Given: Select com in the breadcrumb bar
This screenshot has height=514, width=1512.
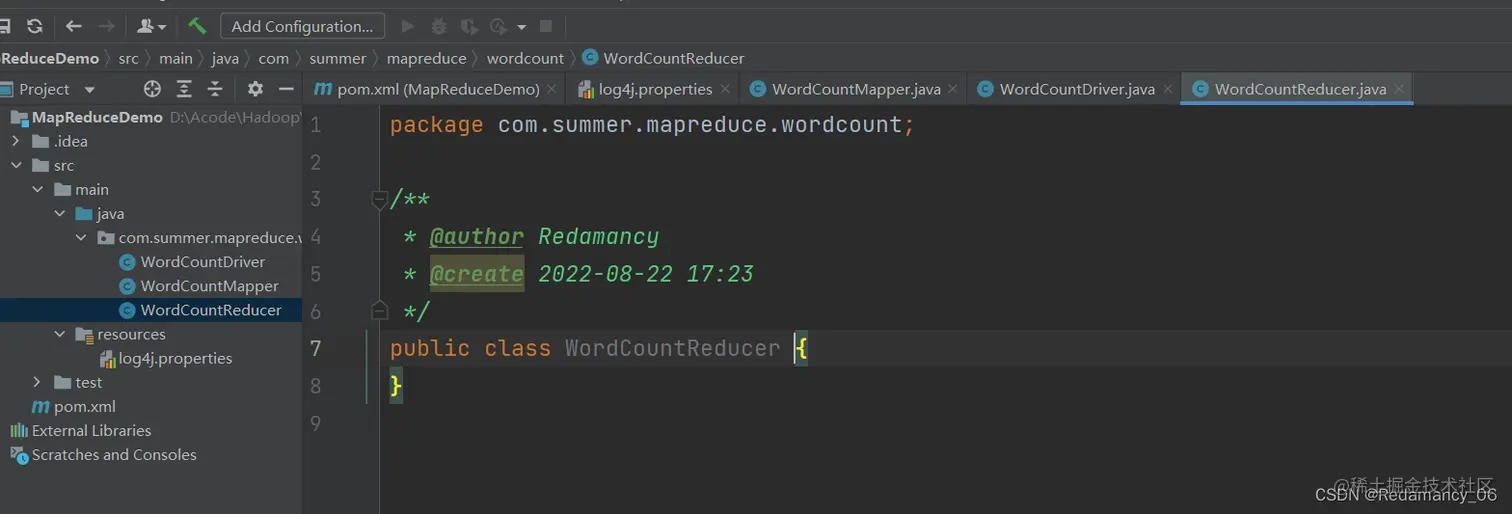Looking at the screenshot, I should pos(274,58).
